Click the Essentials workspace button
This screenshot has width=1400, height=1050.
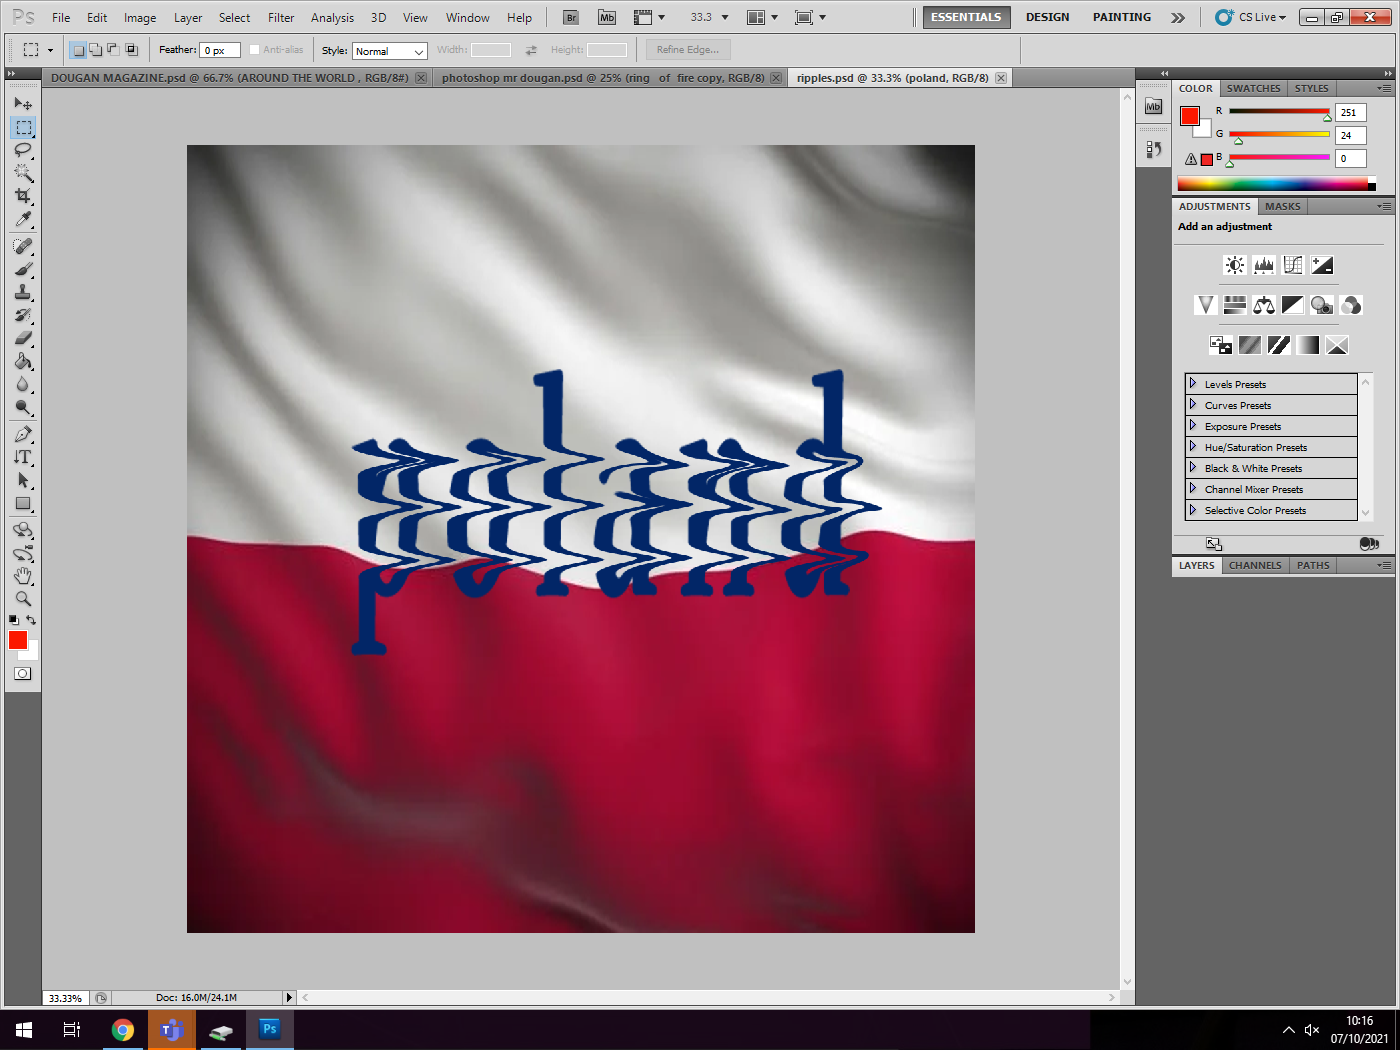pos(966,17)
